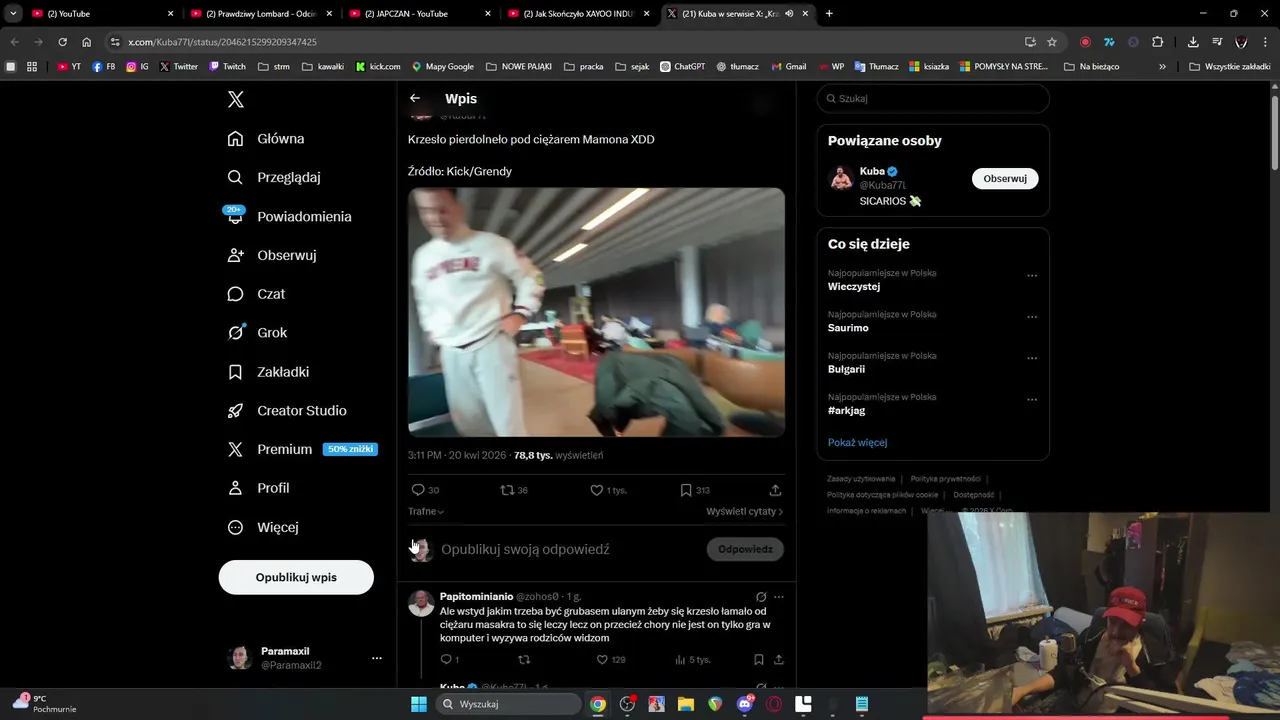Open Kuba profile link in Powiązane osoby

pos(872,171)
